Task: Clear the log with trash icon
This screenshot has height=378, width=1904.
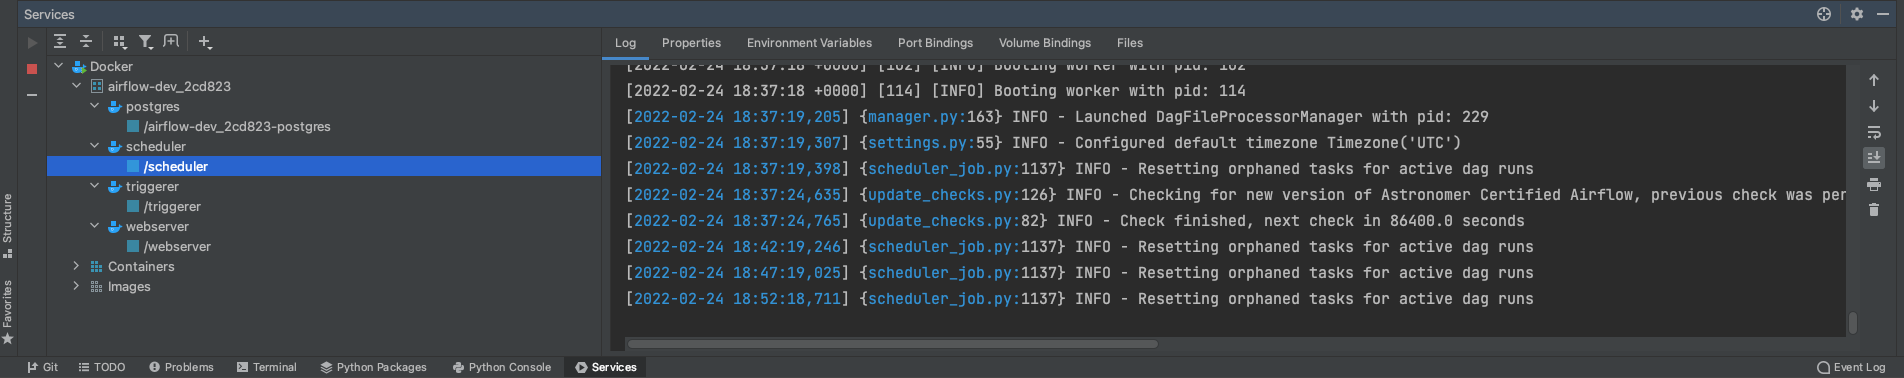Action: [x=1874, y=210]
